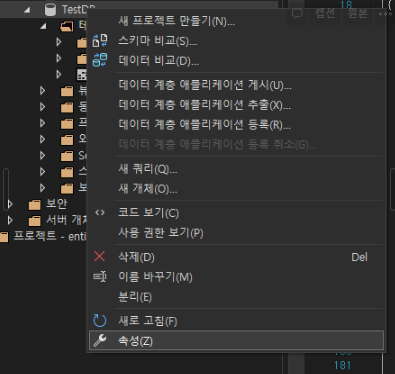Click line number 18 in the editor
This screenshot has height=374, width=395.
(346, 4)
